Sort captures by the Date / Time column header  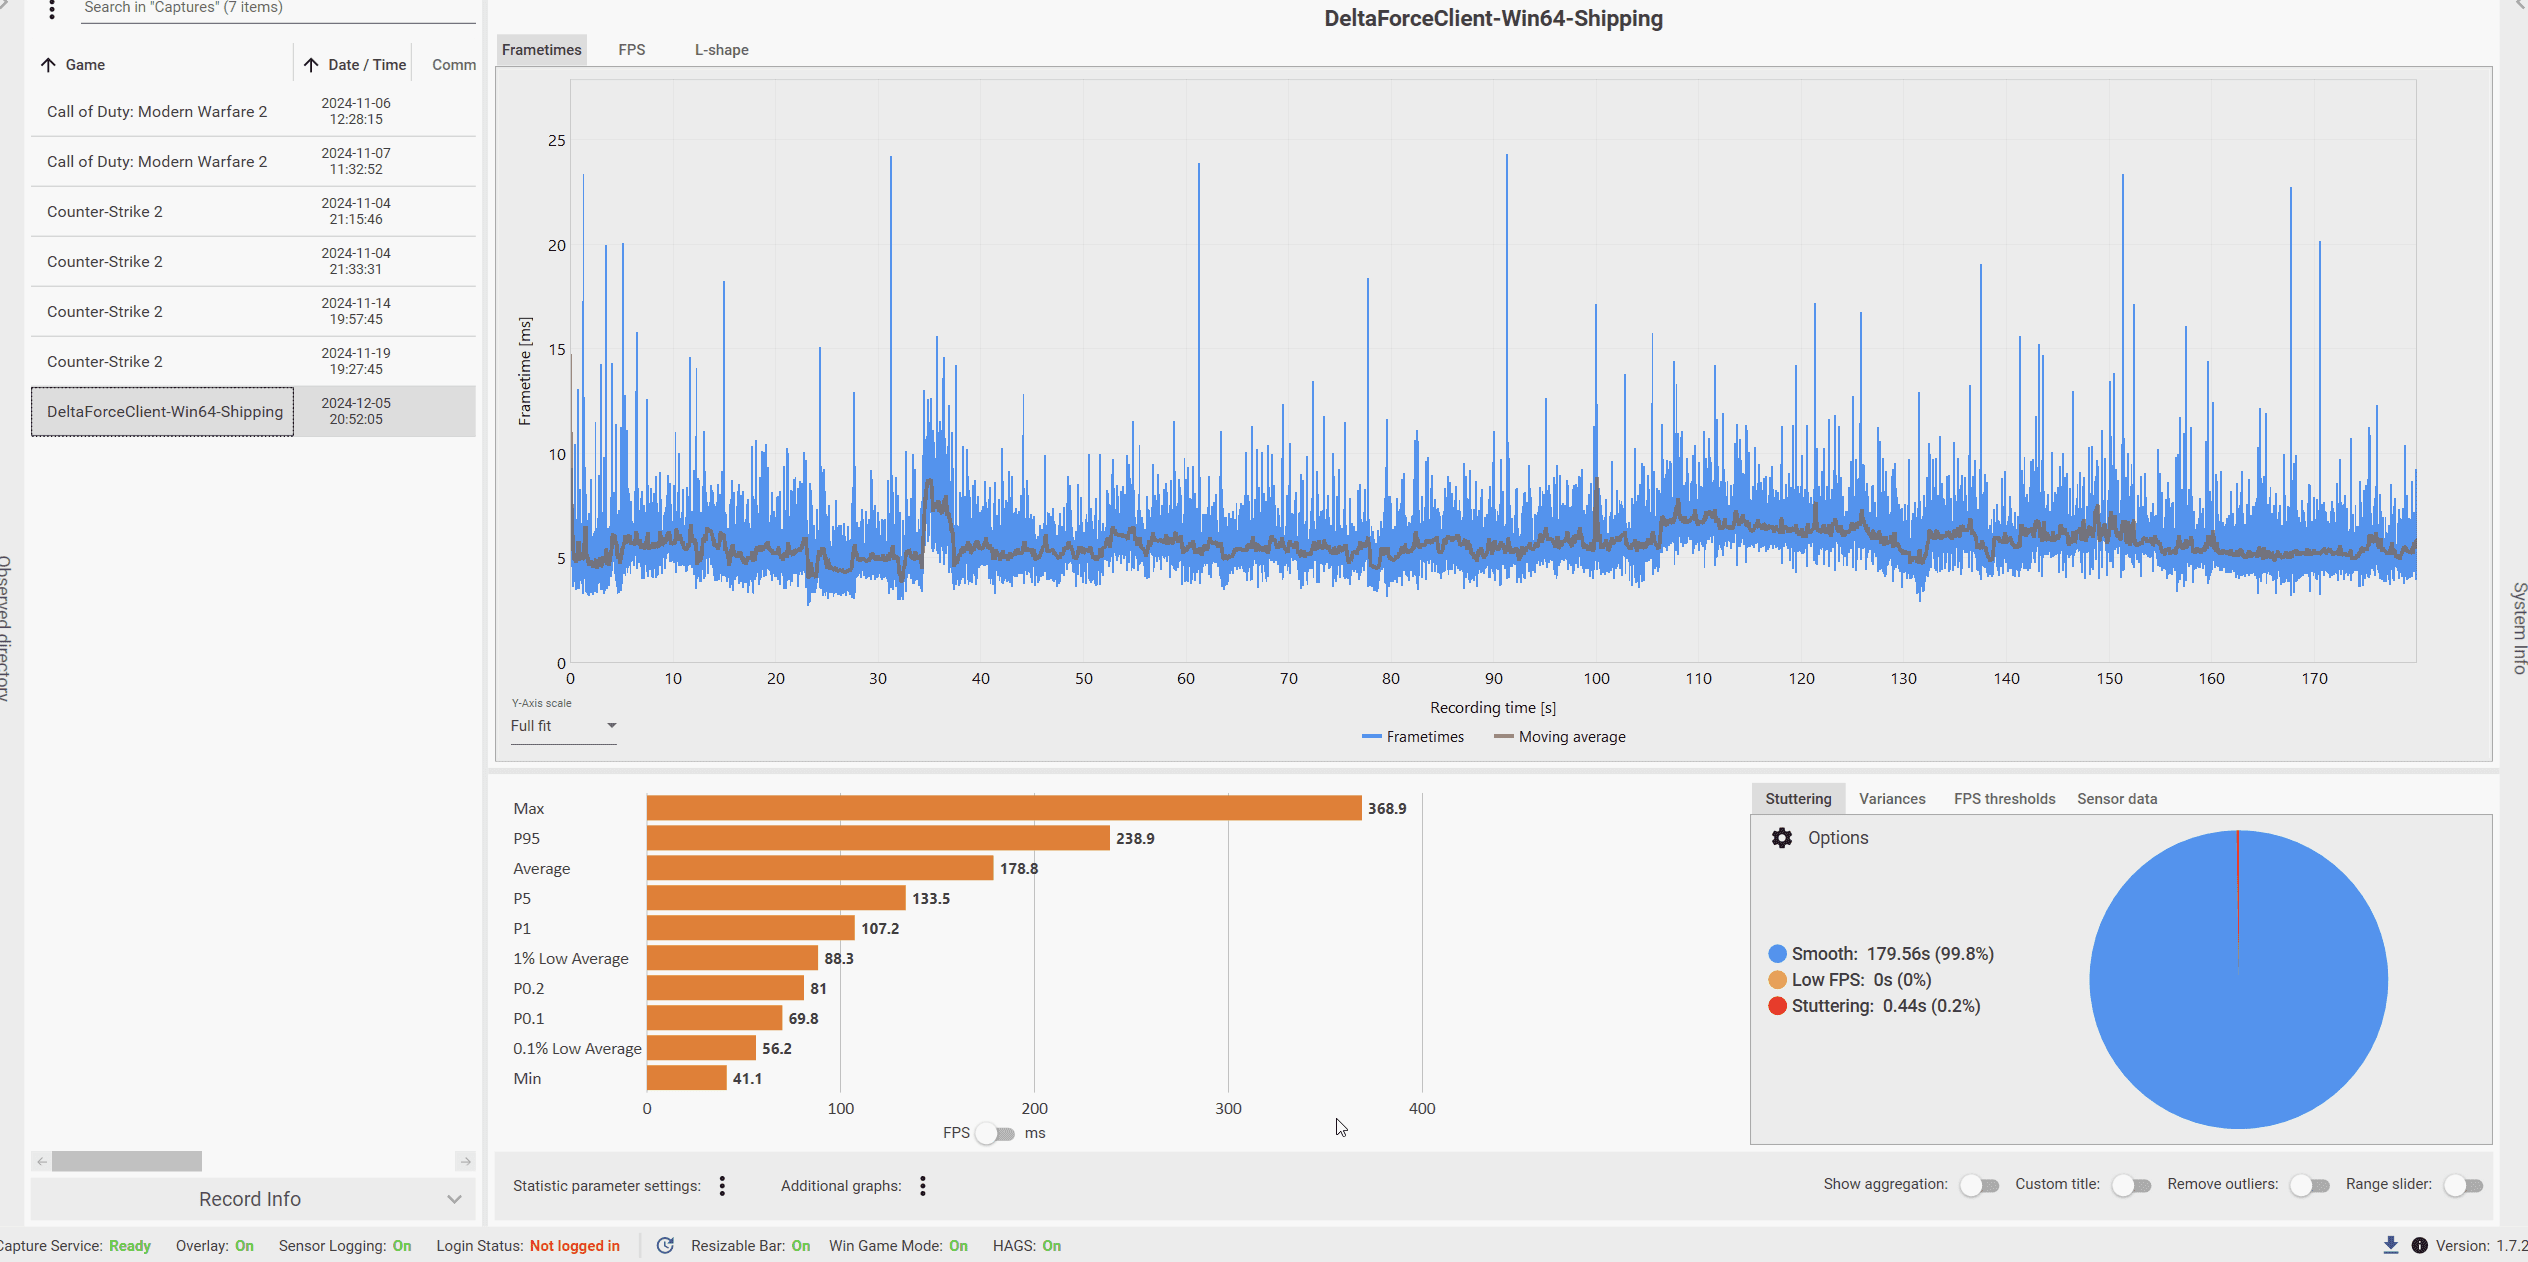click(x=367, y=65)
